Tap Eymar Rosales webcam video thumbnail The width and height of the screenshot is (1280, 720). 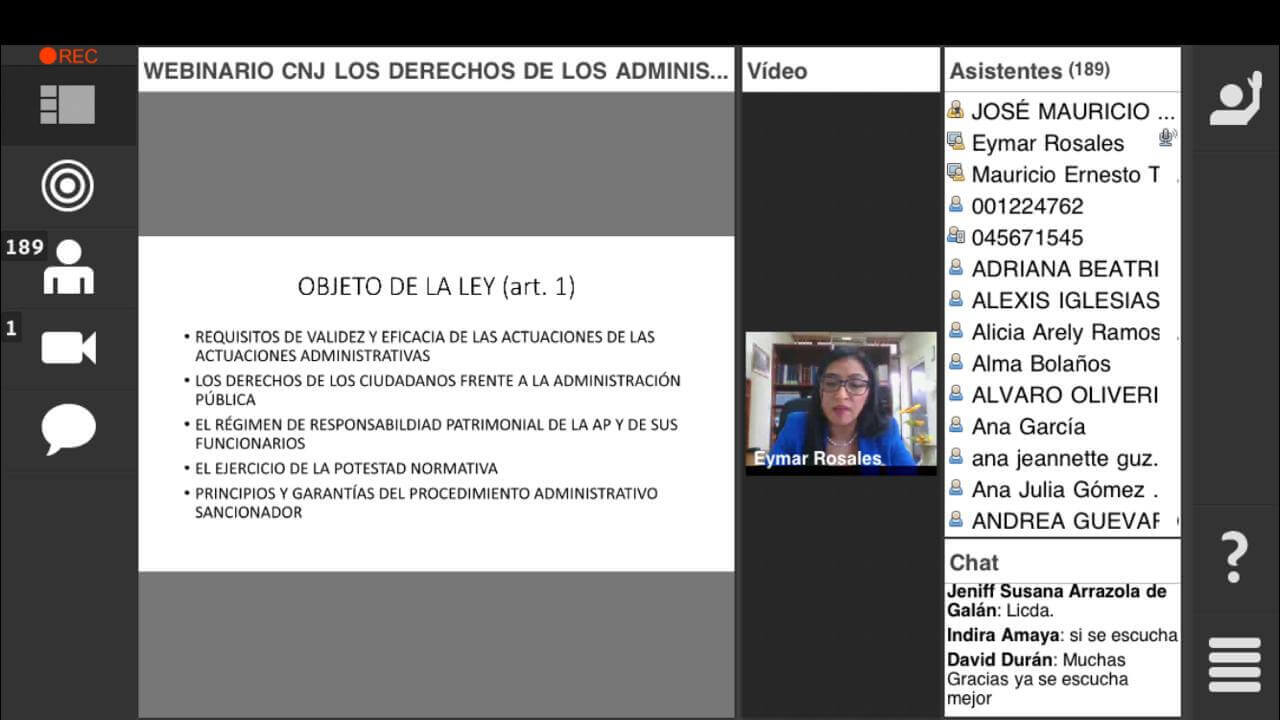tap(841, 403)
